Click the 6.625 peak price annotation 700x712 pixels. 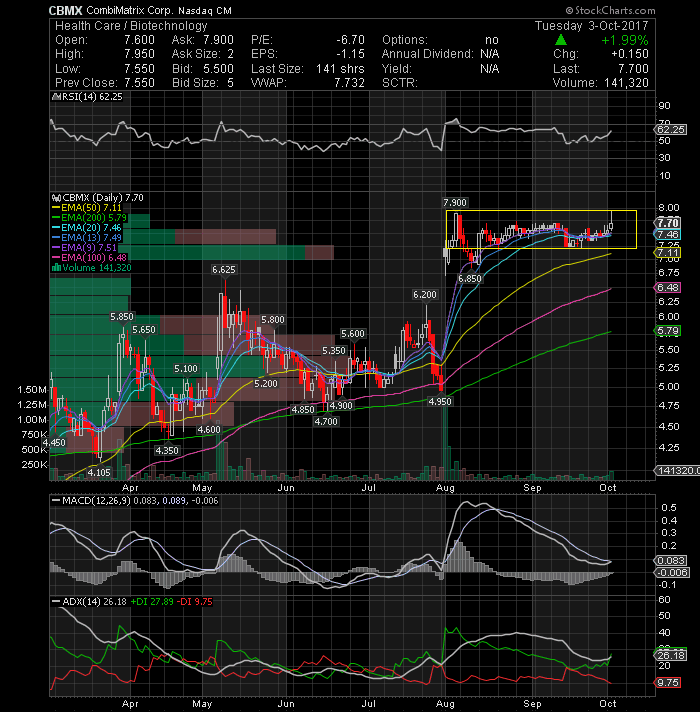click(224, 270)
